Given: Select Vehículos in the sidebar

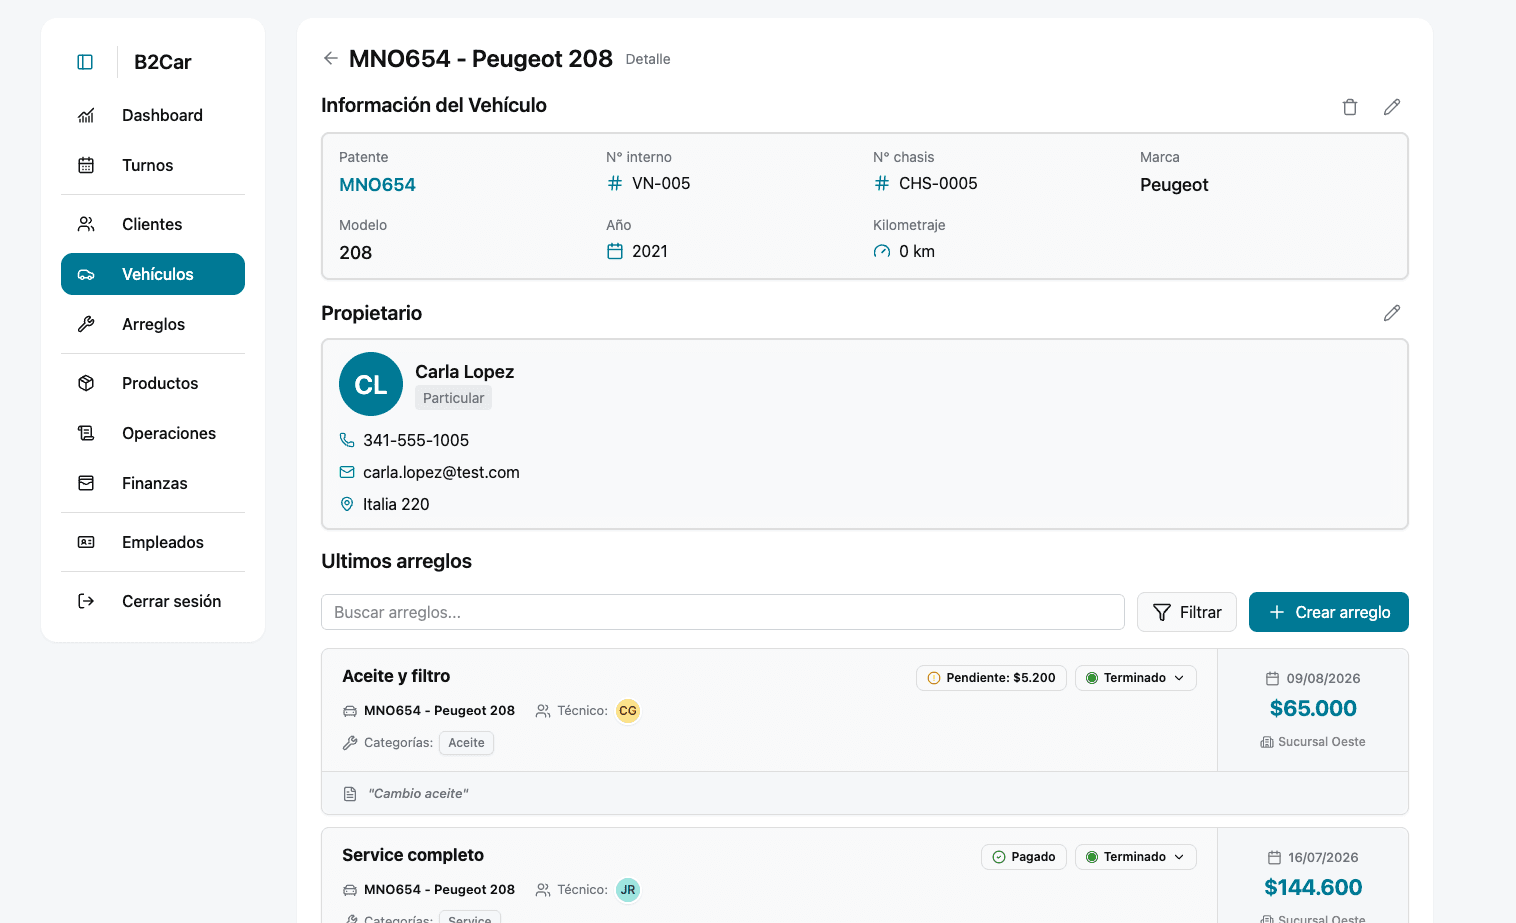Looking at the screenshot, I should click(153, 274).
